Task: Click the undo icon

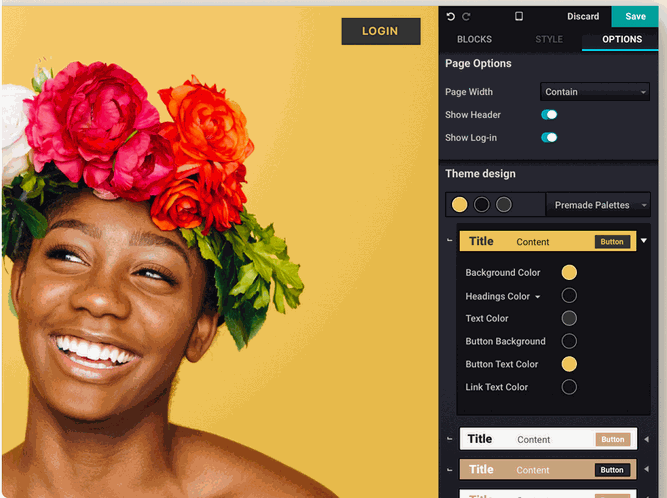Action: click(x=450, y=17)
